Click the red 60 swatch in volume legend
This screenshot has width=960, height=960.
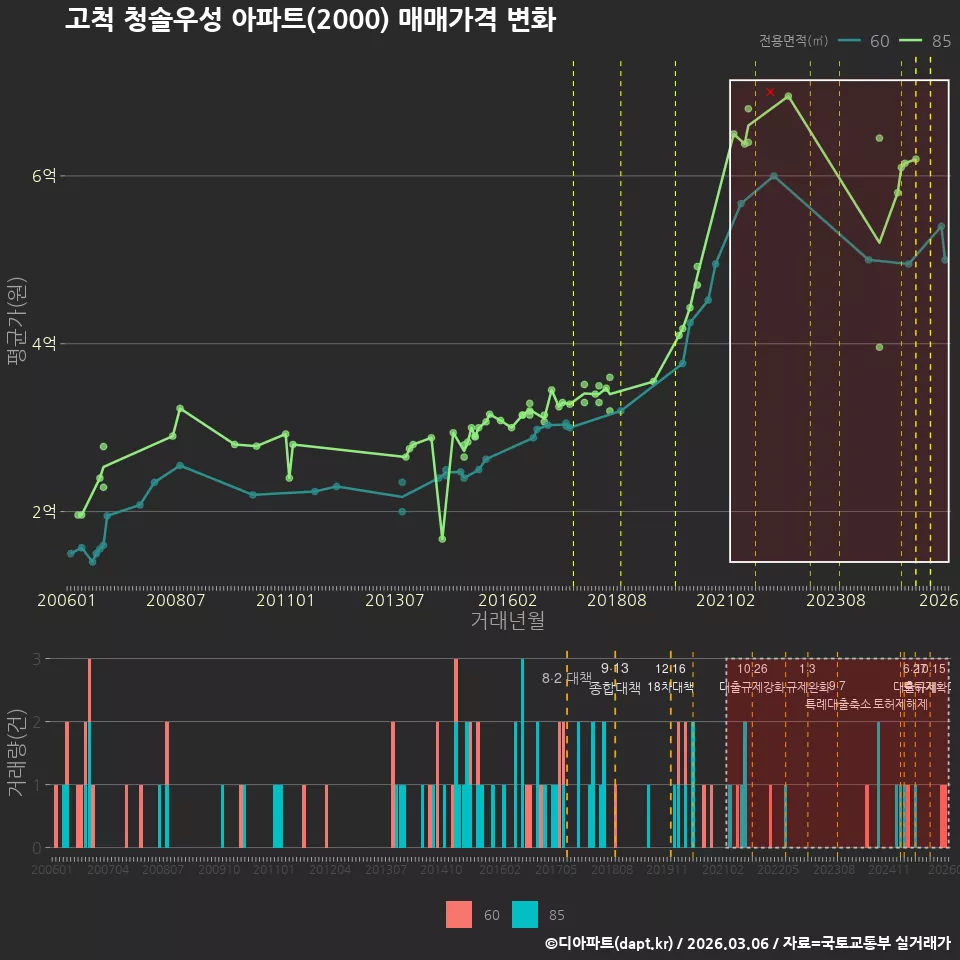point(459,915)
